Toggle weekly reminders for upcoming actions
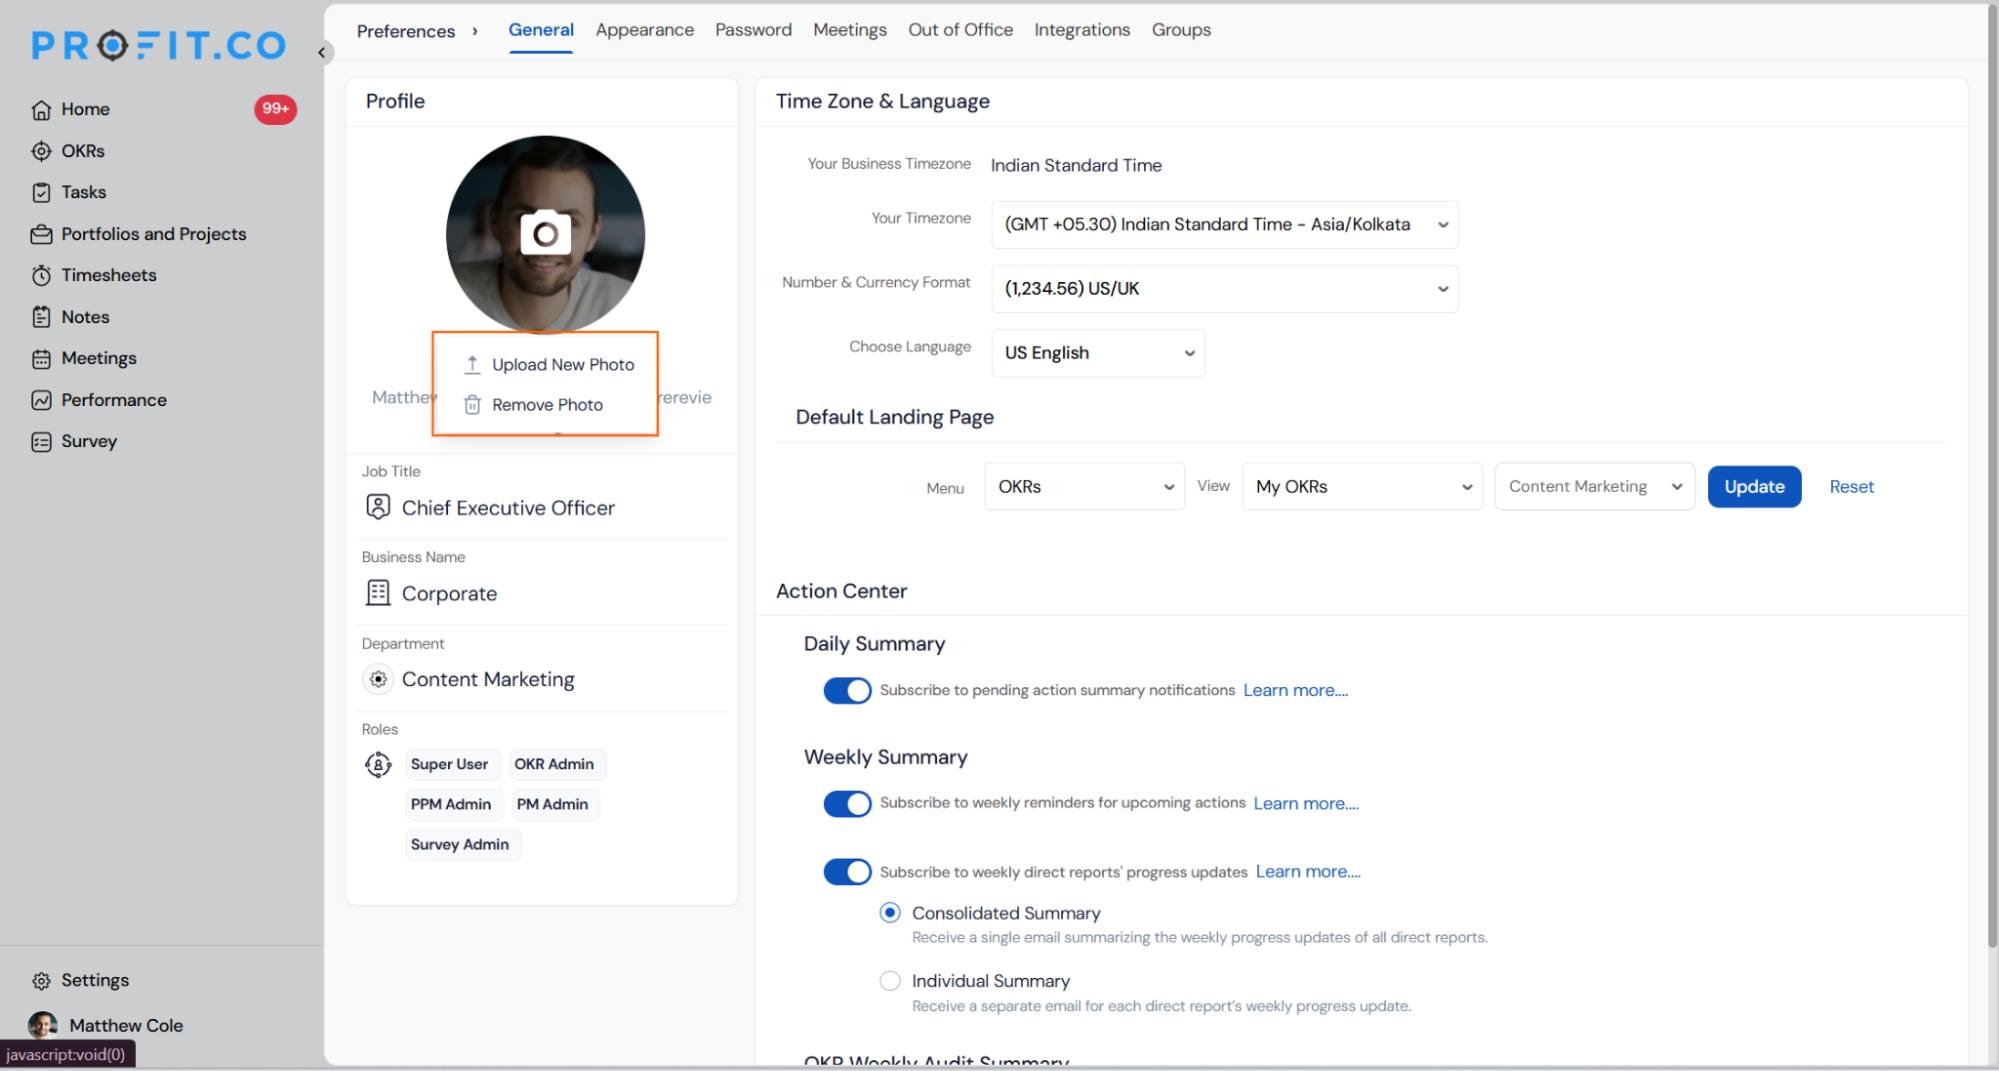This screenshot has height=1071, width=1999. (x=847, y=803)
